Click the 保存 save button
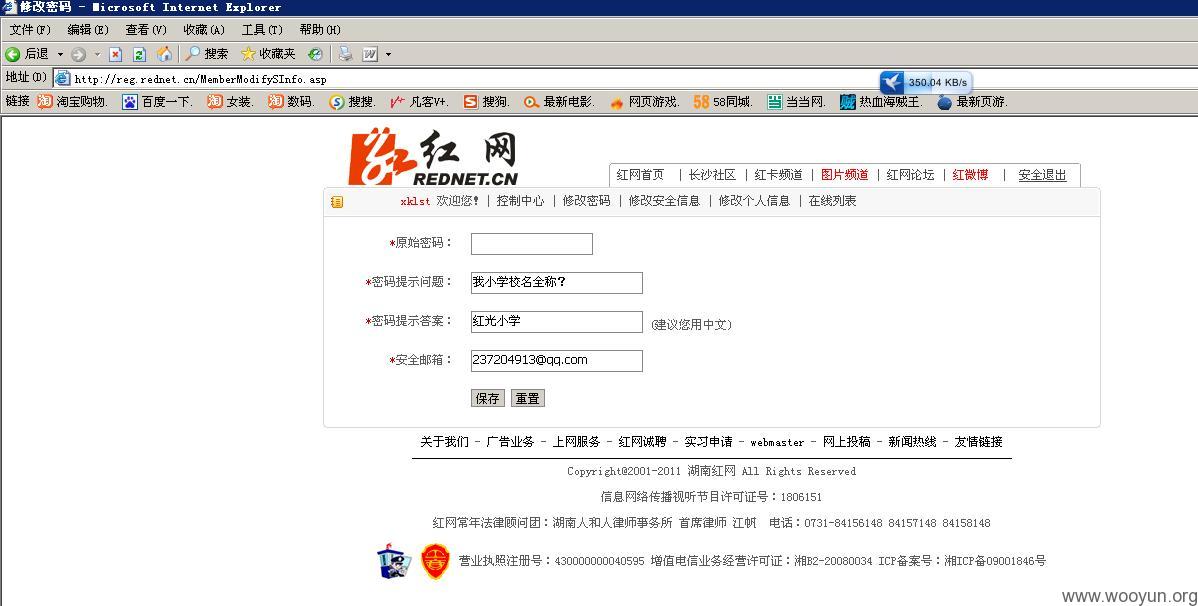1198x606 pixels. [x=487, y=398]
